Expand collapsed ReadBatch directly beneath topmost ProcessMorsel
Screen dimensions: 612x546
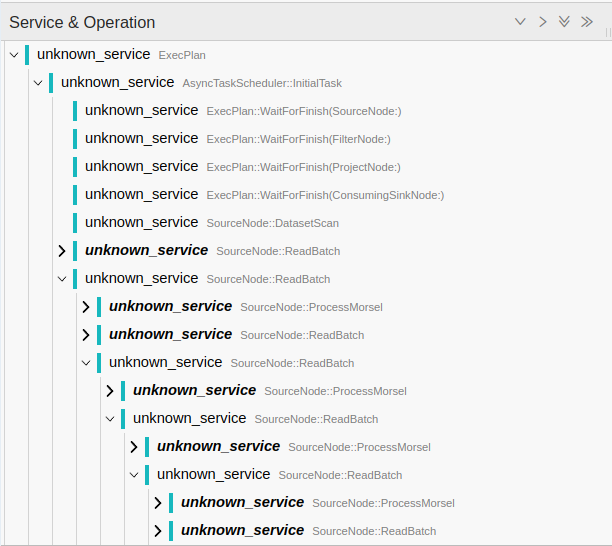[x=86, y=335]
